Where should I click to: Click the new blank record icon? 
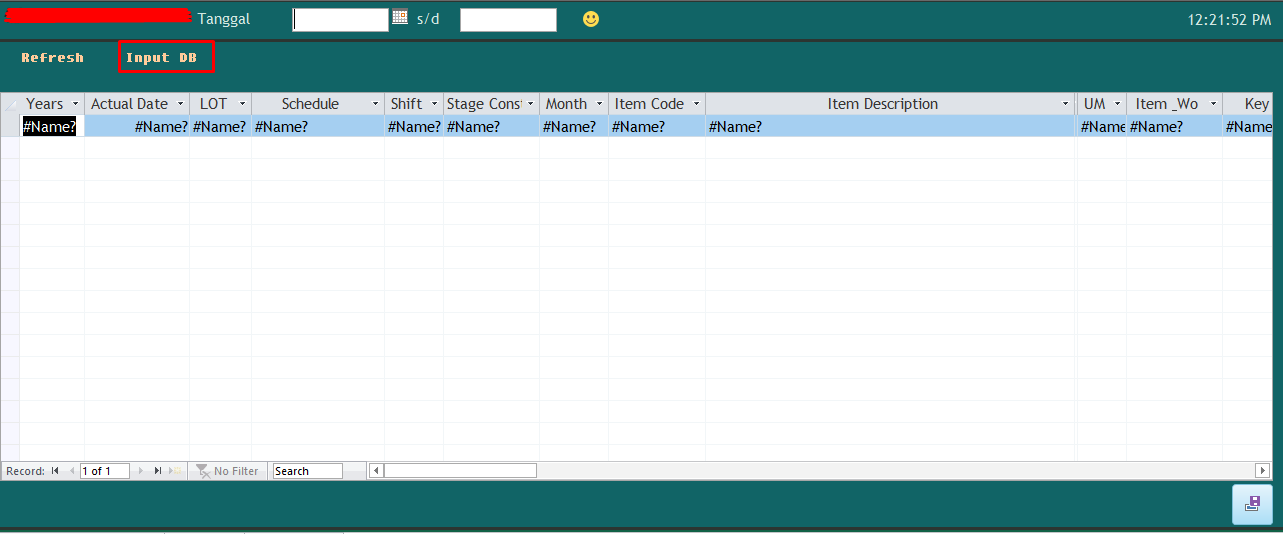click(176, 471)
